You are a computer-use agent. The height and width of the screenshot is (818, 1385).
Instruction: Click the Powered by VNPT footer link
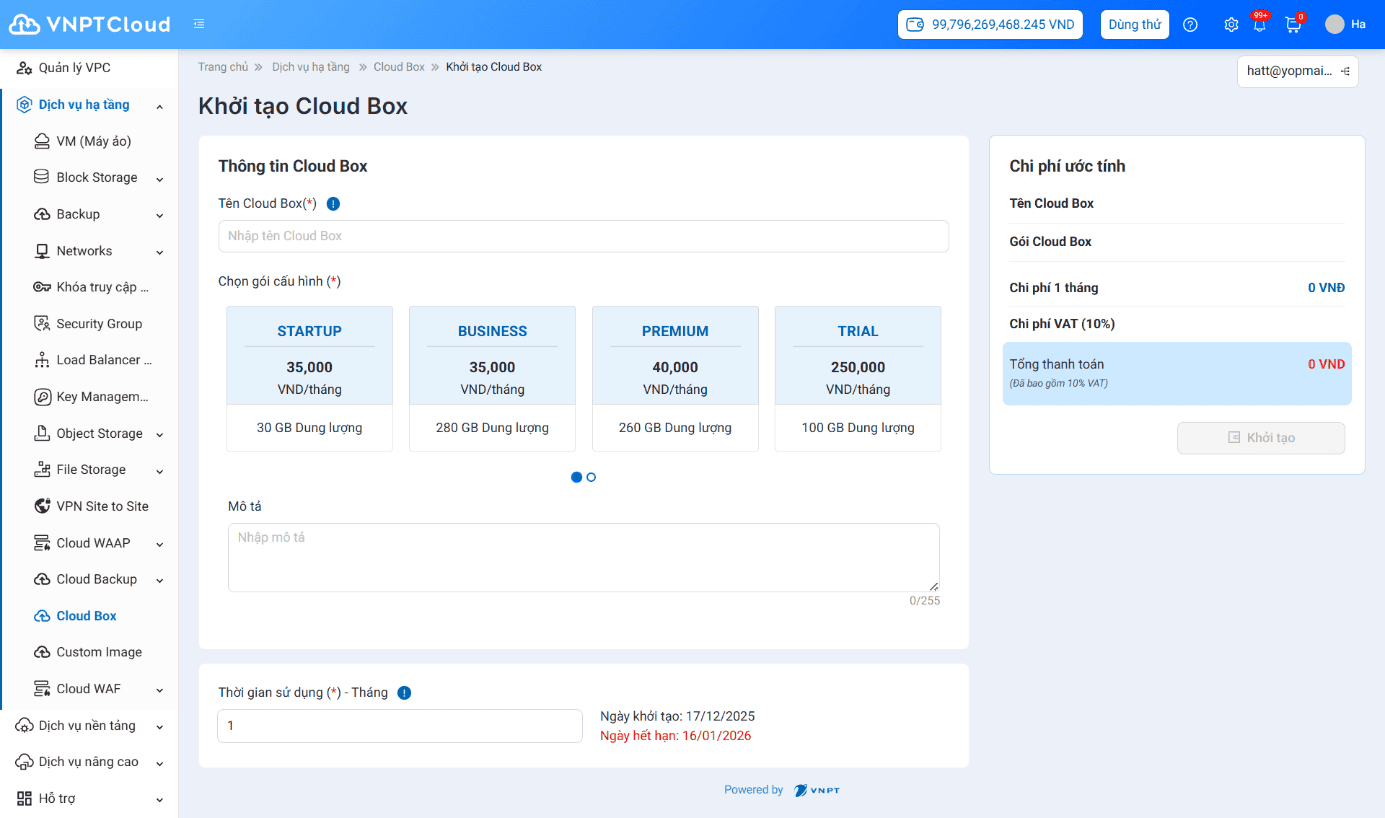point(782,790)
